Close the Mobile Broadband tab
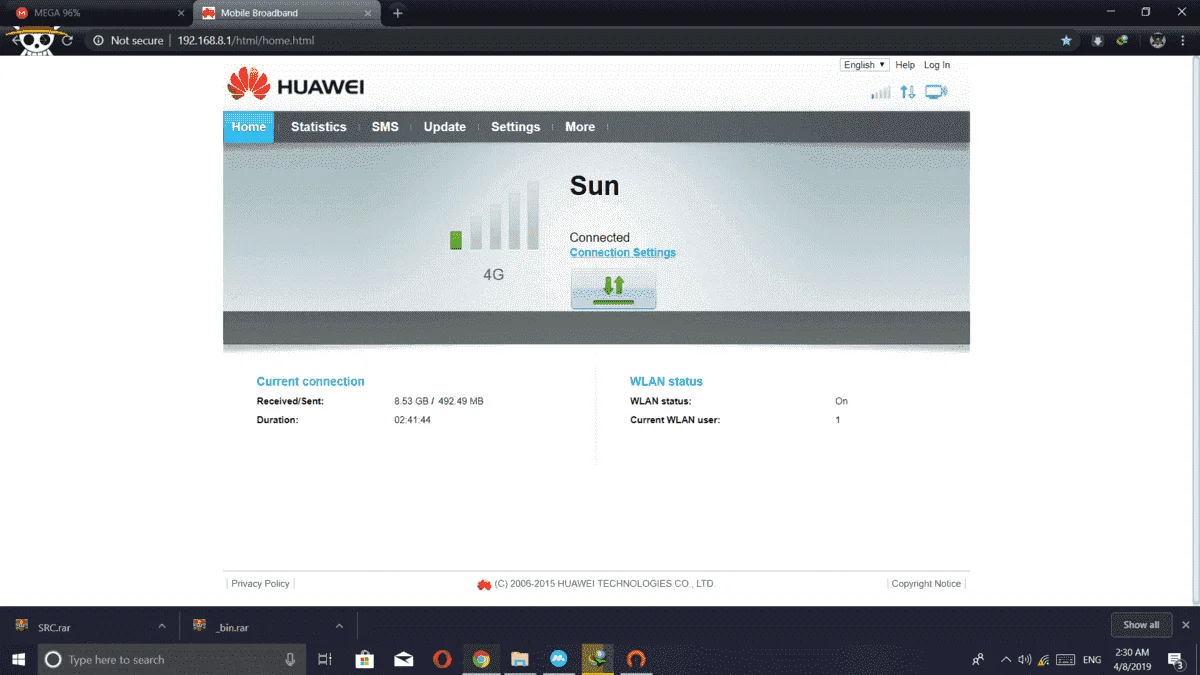Image resolution: width=1200 pixels, height=675 pixels. [369, 13]
